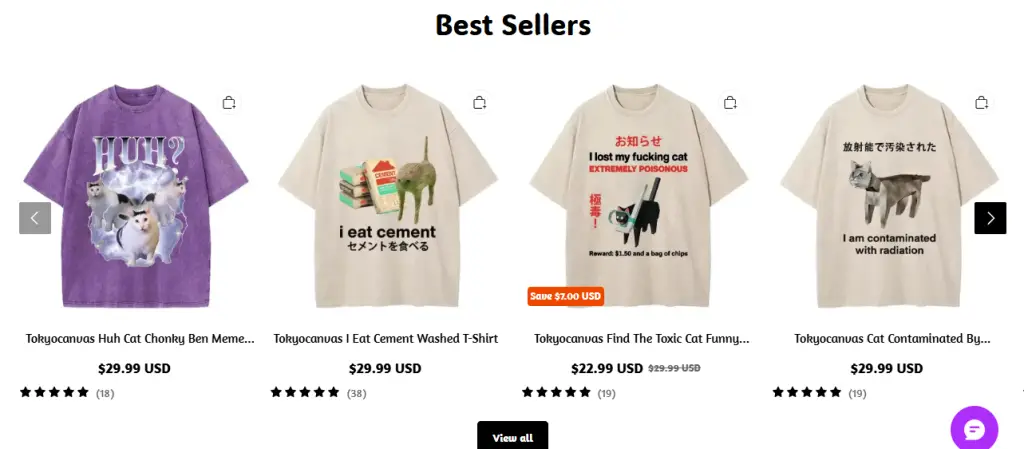Open Tokyocanvas Find The Toxic Cat Funny link
Viewport: 1024px width, 449px height.
click(641, 339)
